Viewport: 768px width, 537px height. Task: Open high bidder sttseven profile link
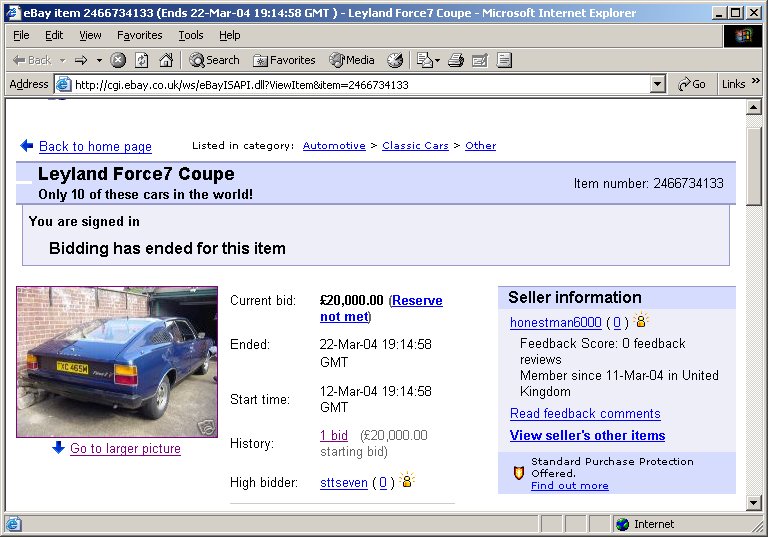(344, 483)
